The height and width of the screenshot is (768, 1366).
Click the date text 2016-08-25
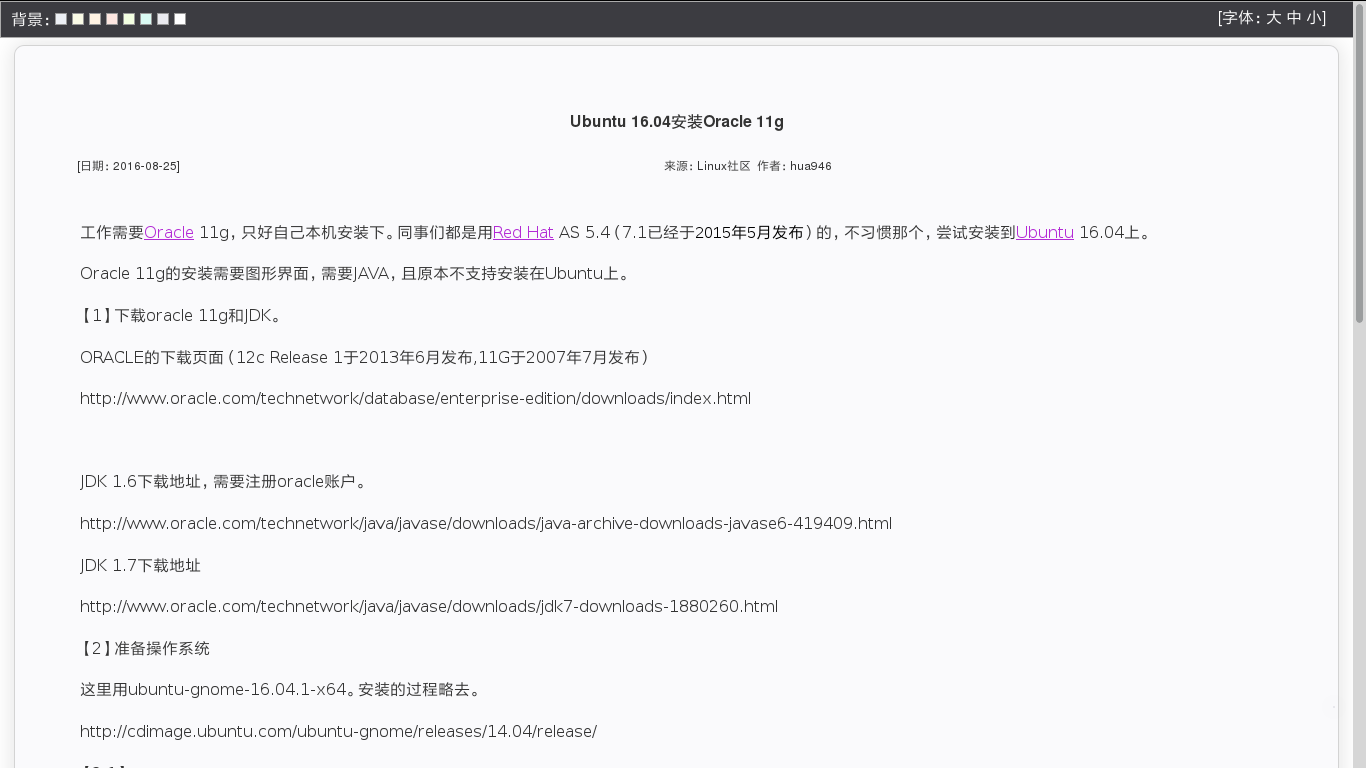click(145, 166)
